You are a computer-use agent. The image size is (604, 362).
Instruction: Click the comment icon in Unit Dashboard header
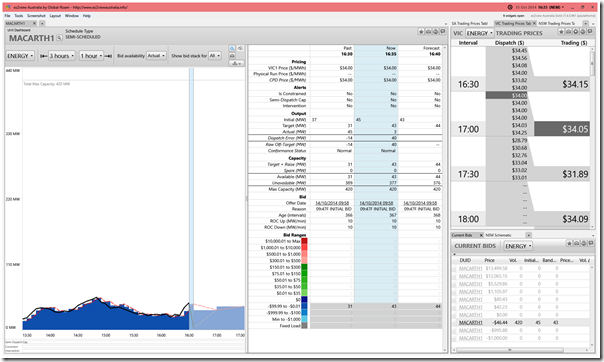pyautogui.click(x=443, y=32)
